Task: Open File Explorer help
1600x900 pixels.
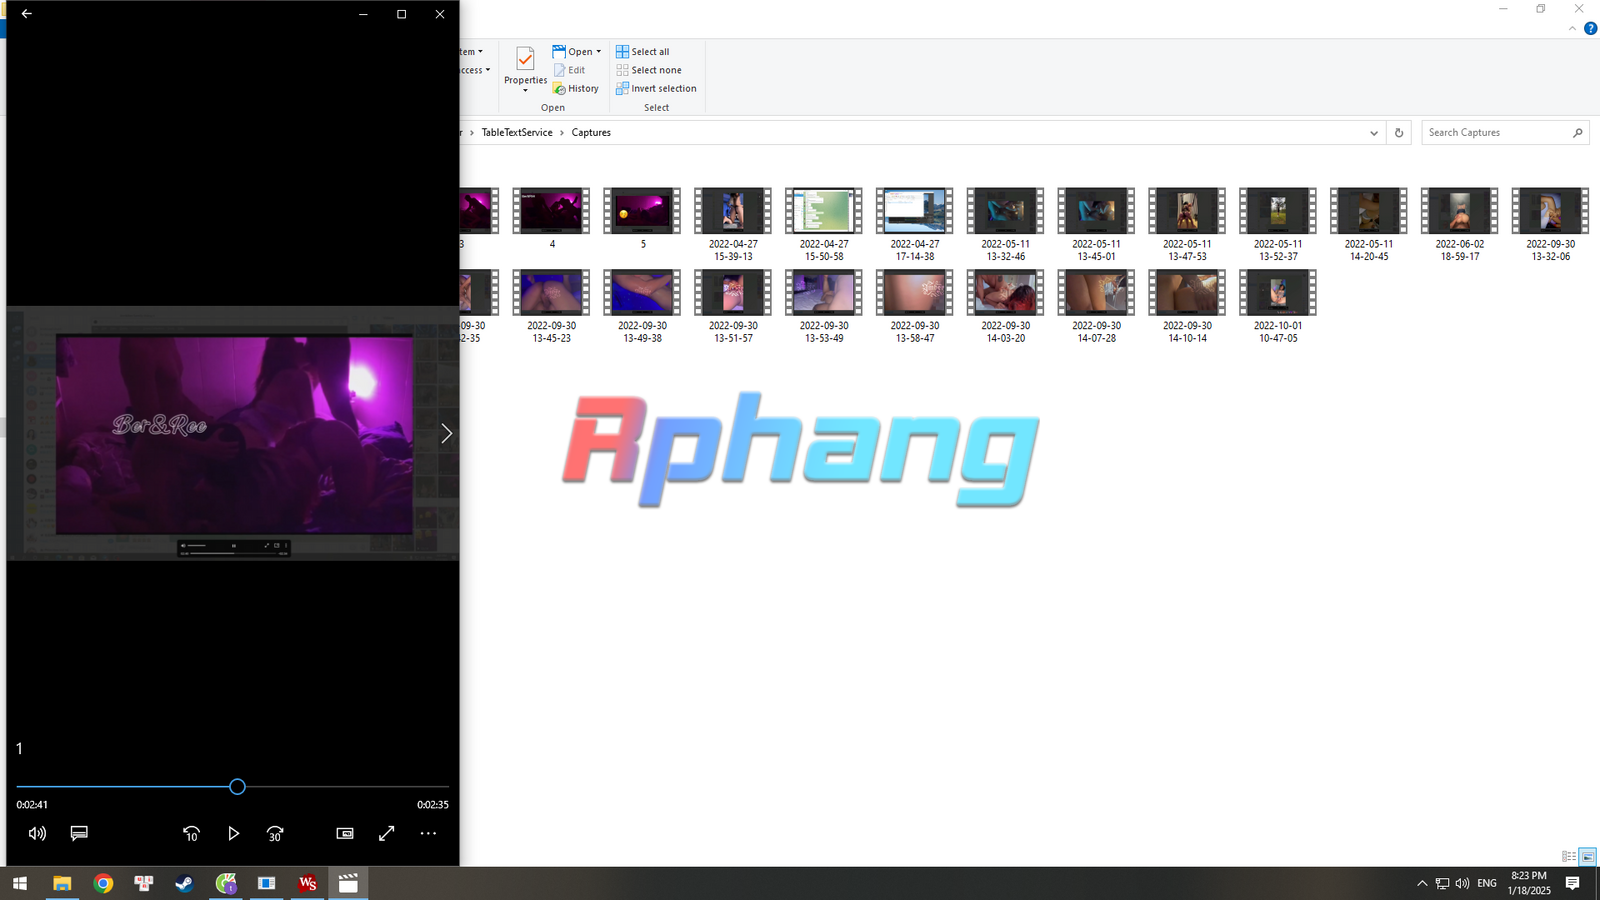Action: pyautogui.click(x=1590, y=28)
